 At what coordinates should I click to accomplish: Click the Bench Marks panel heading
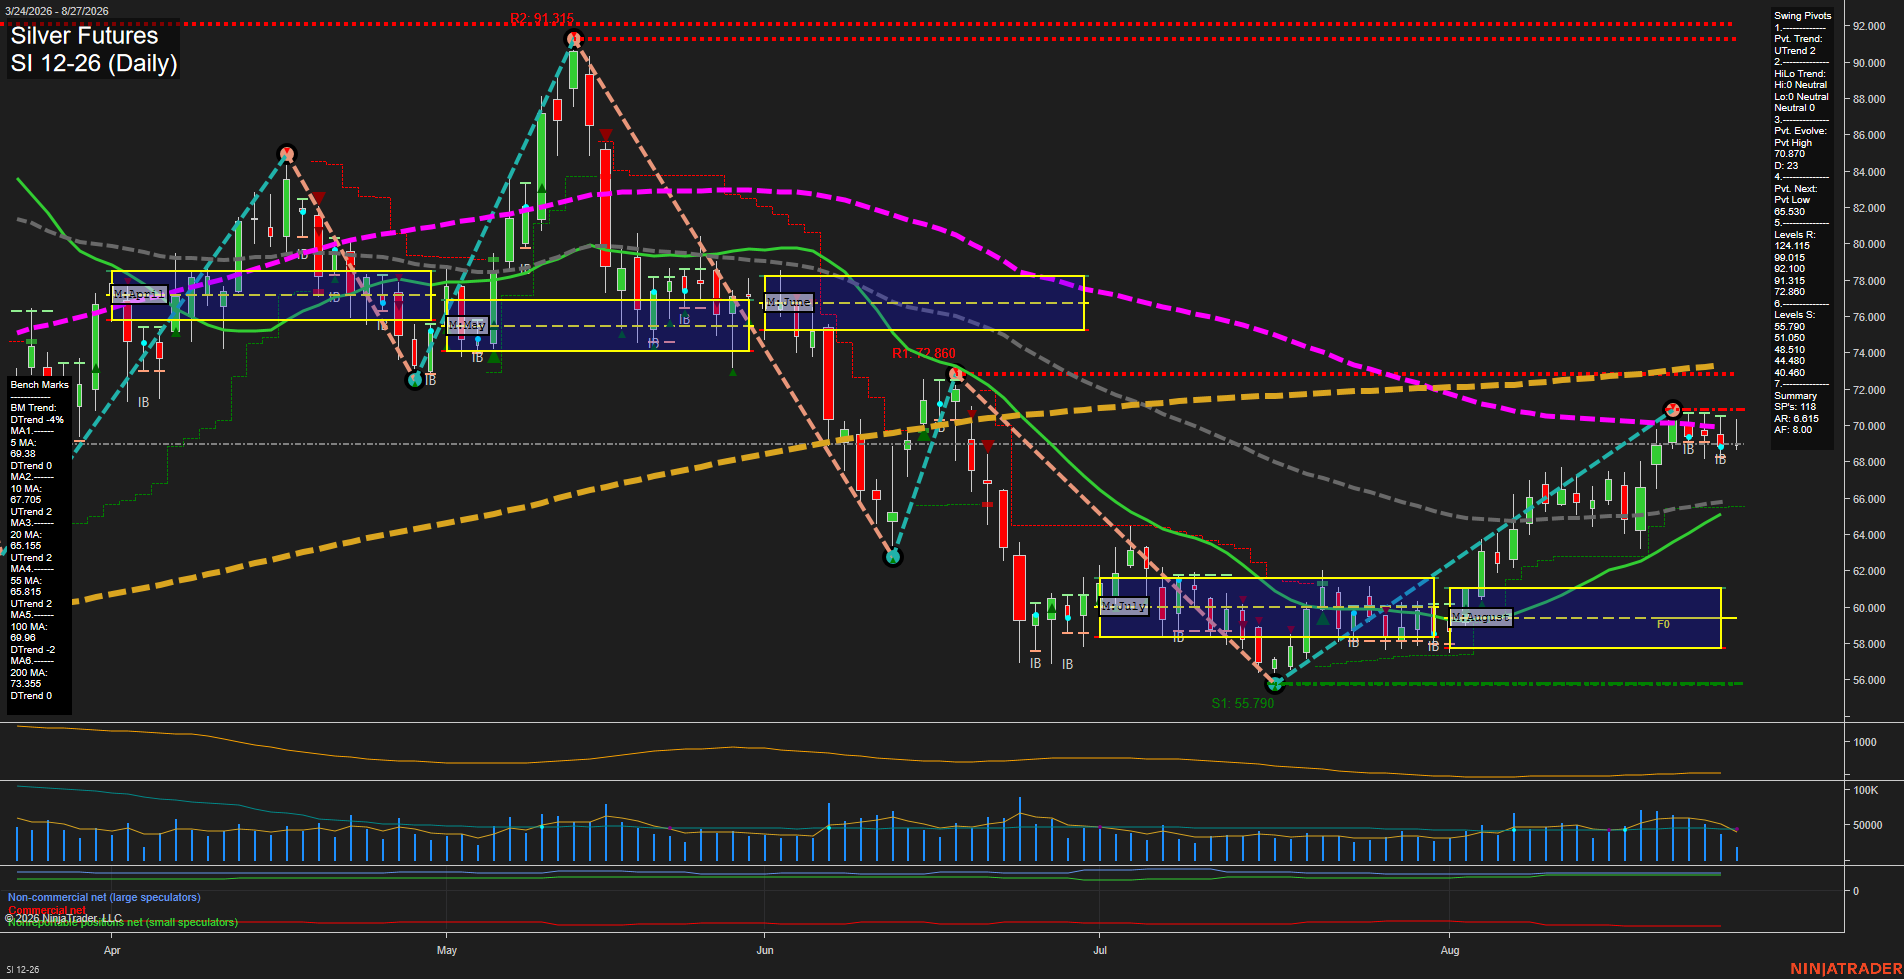(x=40, y=385)
